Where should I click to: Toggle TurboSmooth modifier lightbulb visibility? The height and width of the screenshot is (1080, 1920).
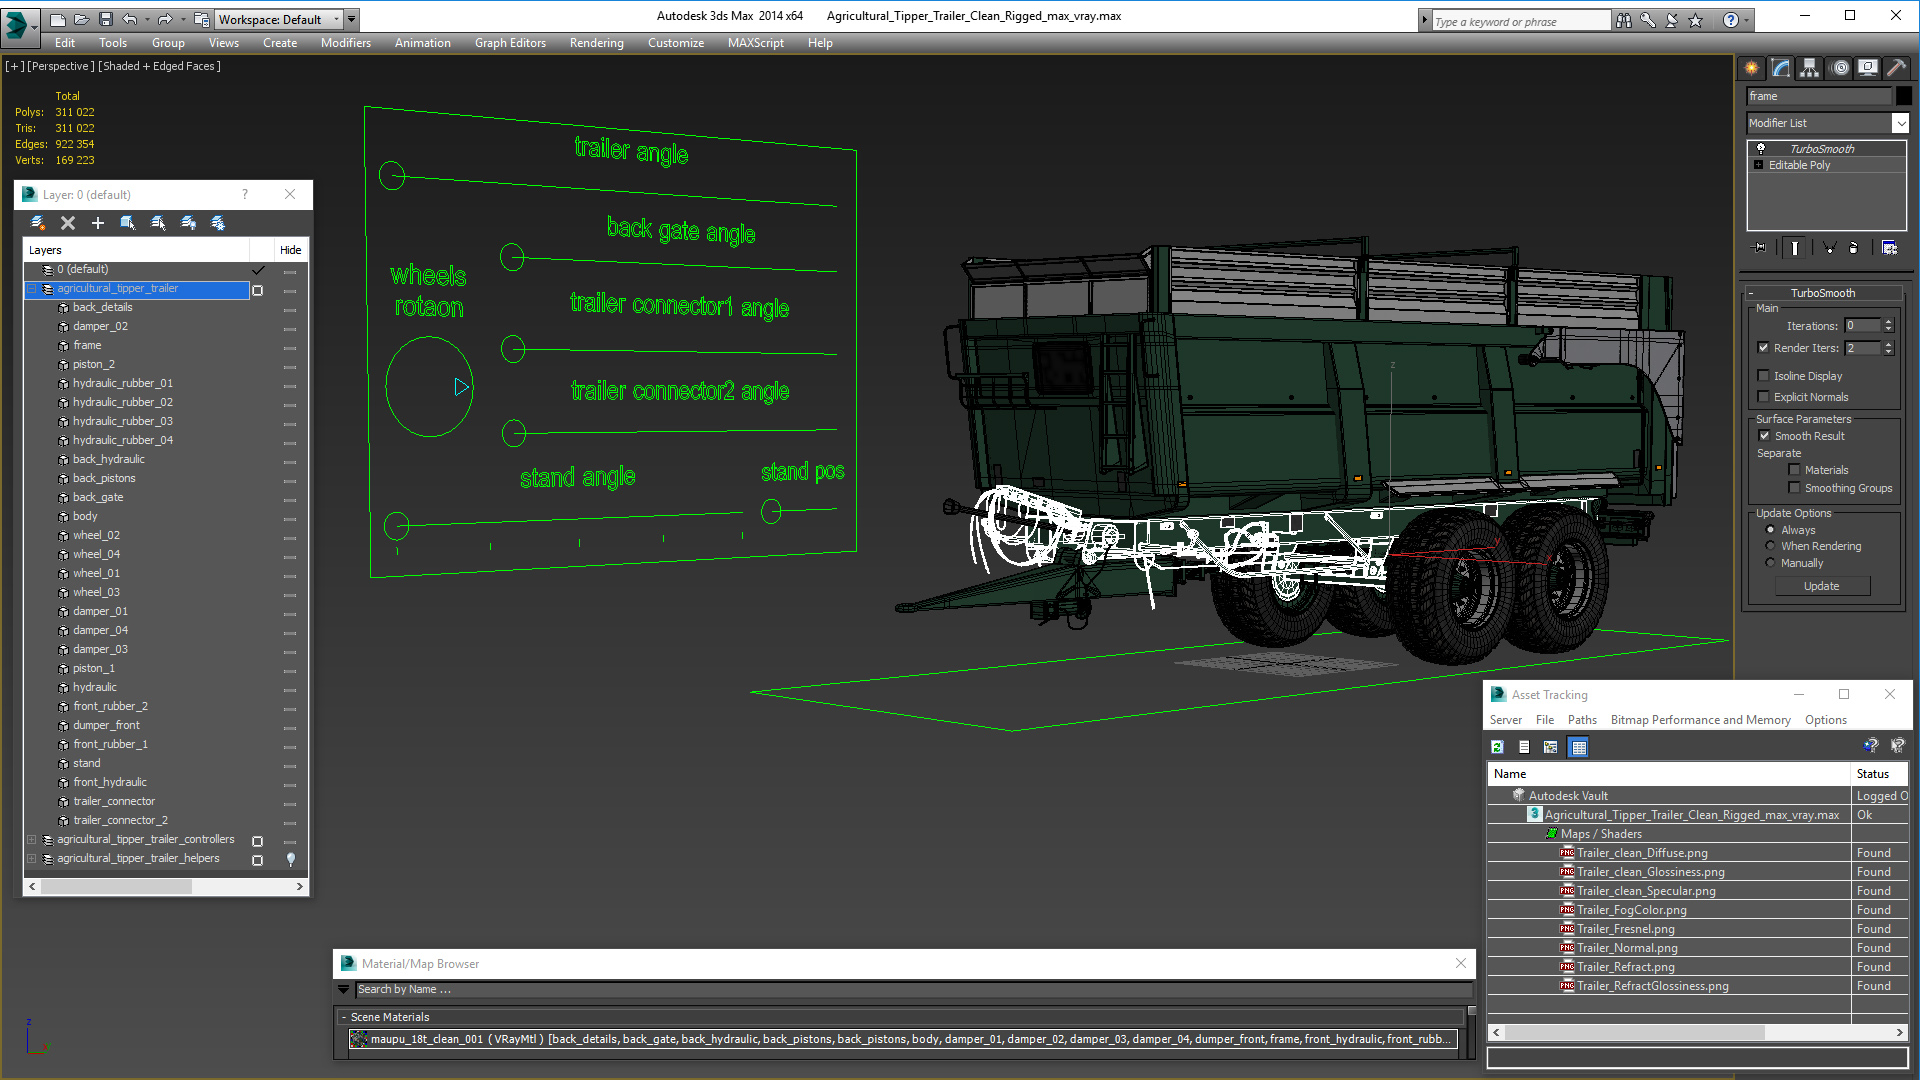[x=1761, y=148]
